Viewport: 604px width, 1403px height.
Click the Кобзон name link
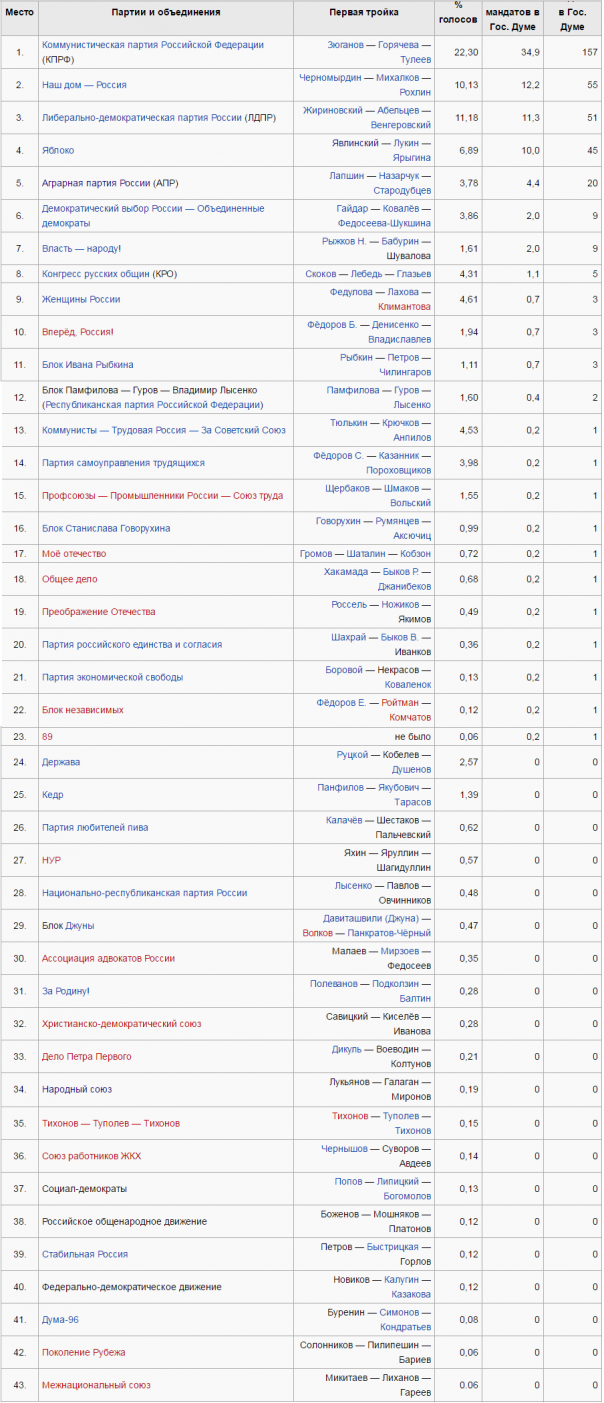point(415,554)
